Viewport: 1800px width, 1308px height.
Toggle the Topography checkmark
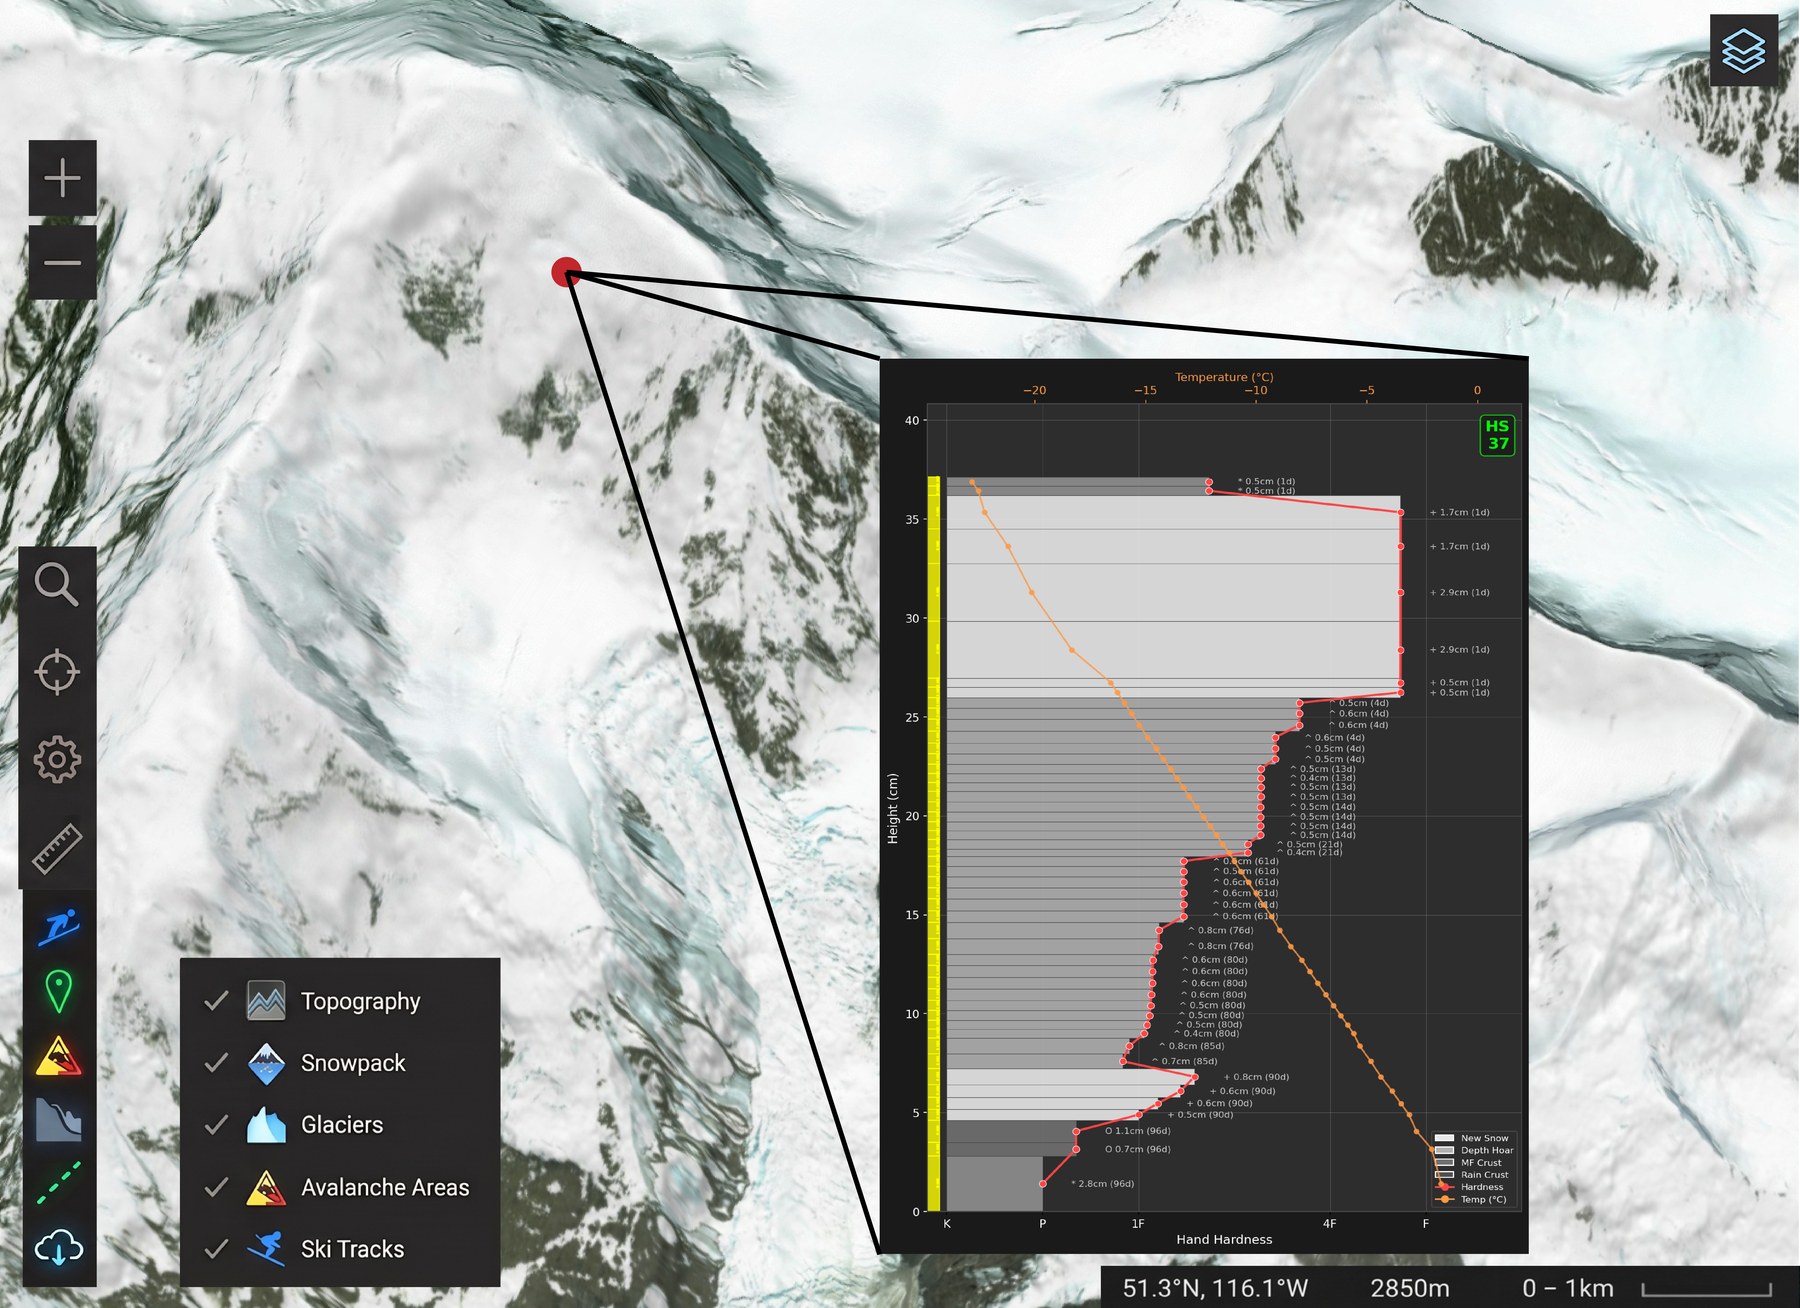pyautogui.click(x=216, y=1001)
